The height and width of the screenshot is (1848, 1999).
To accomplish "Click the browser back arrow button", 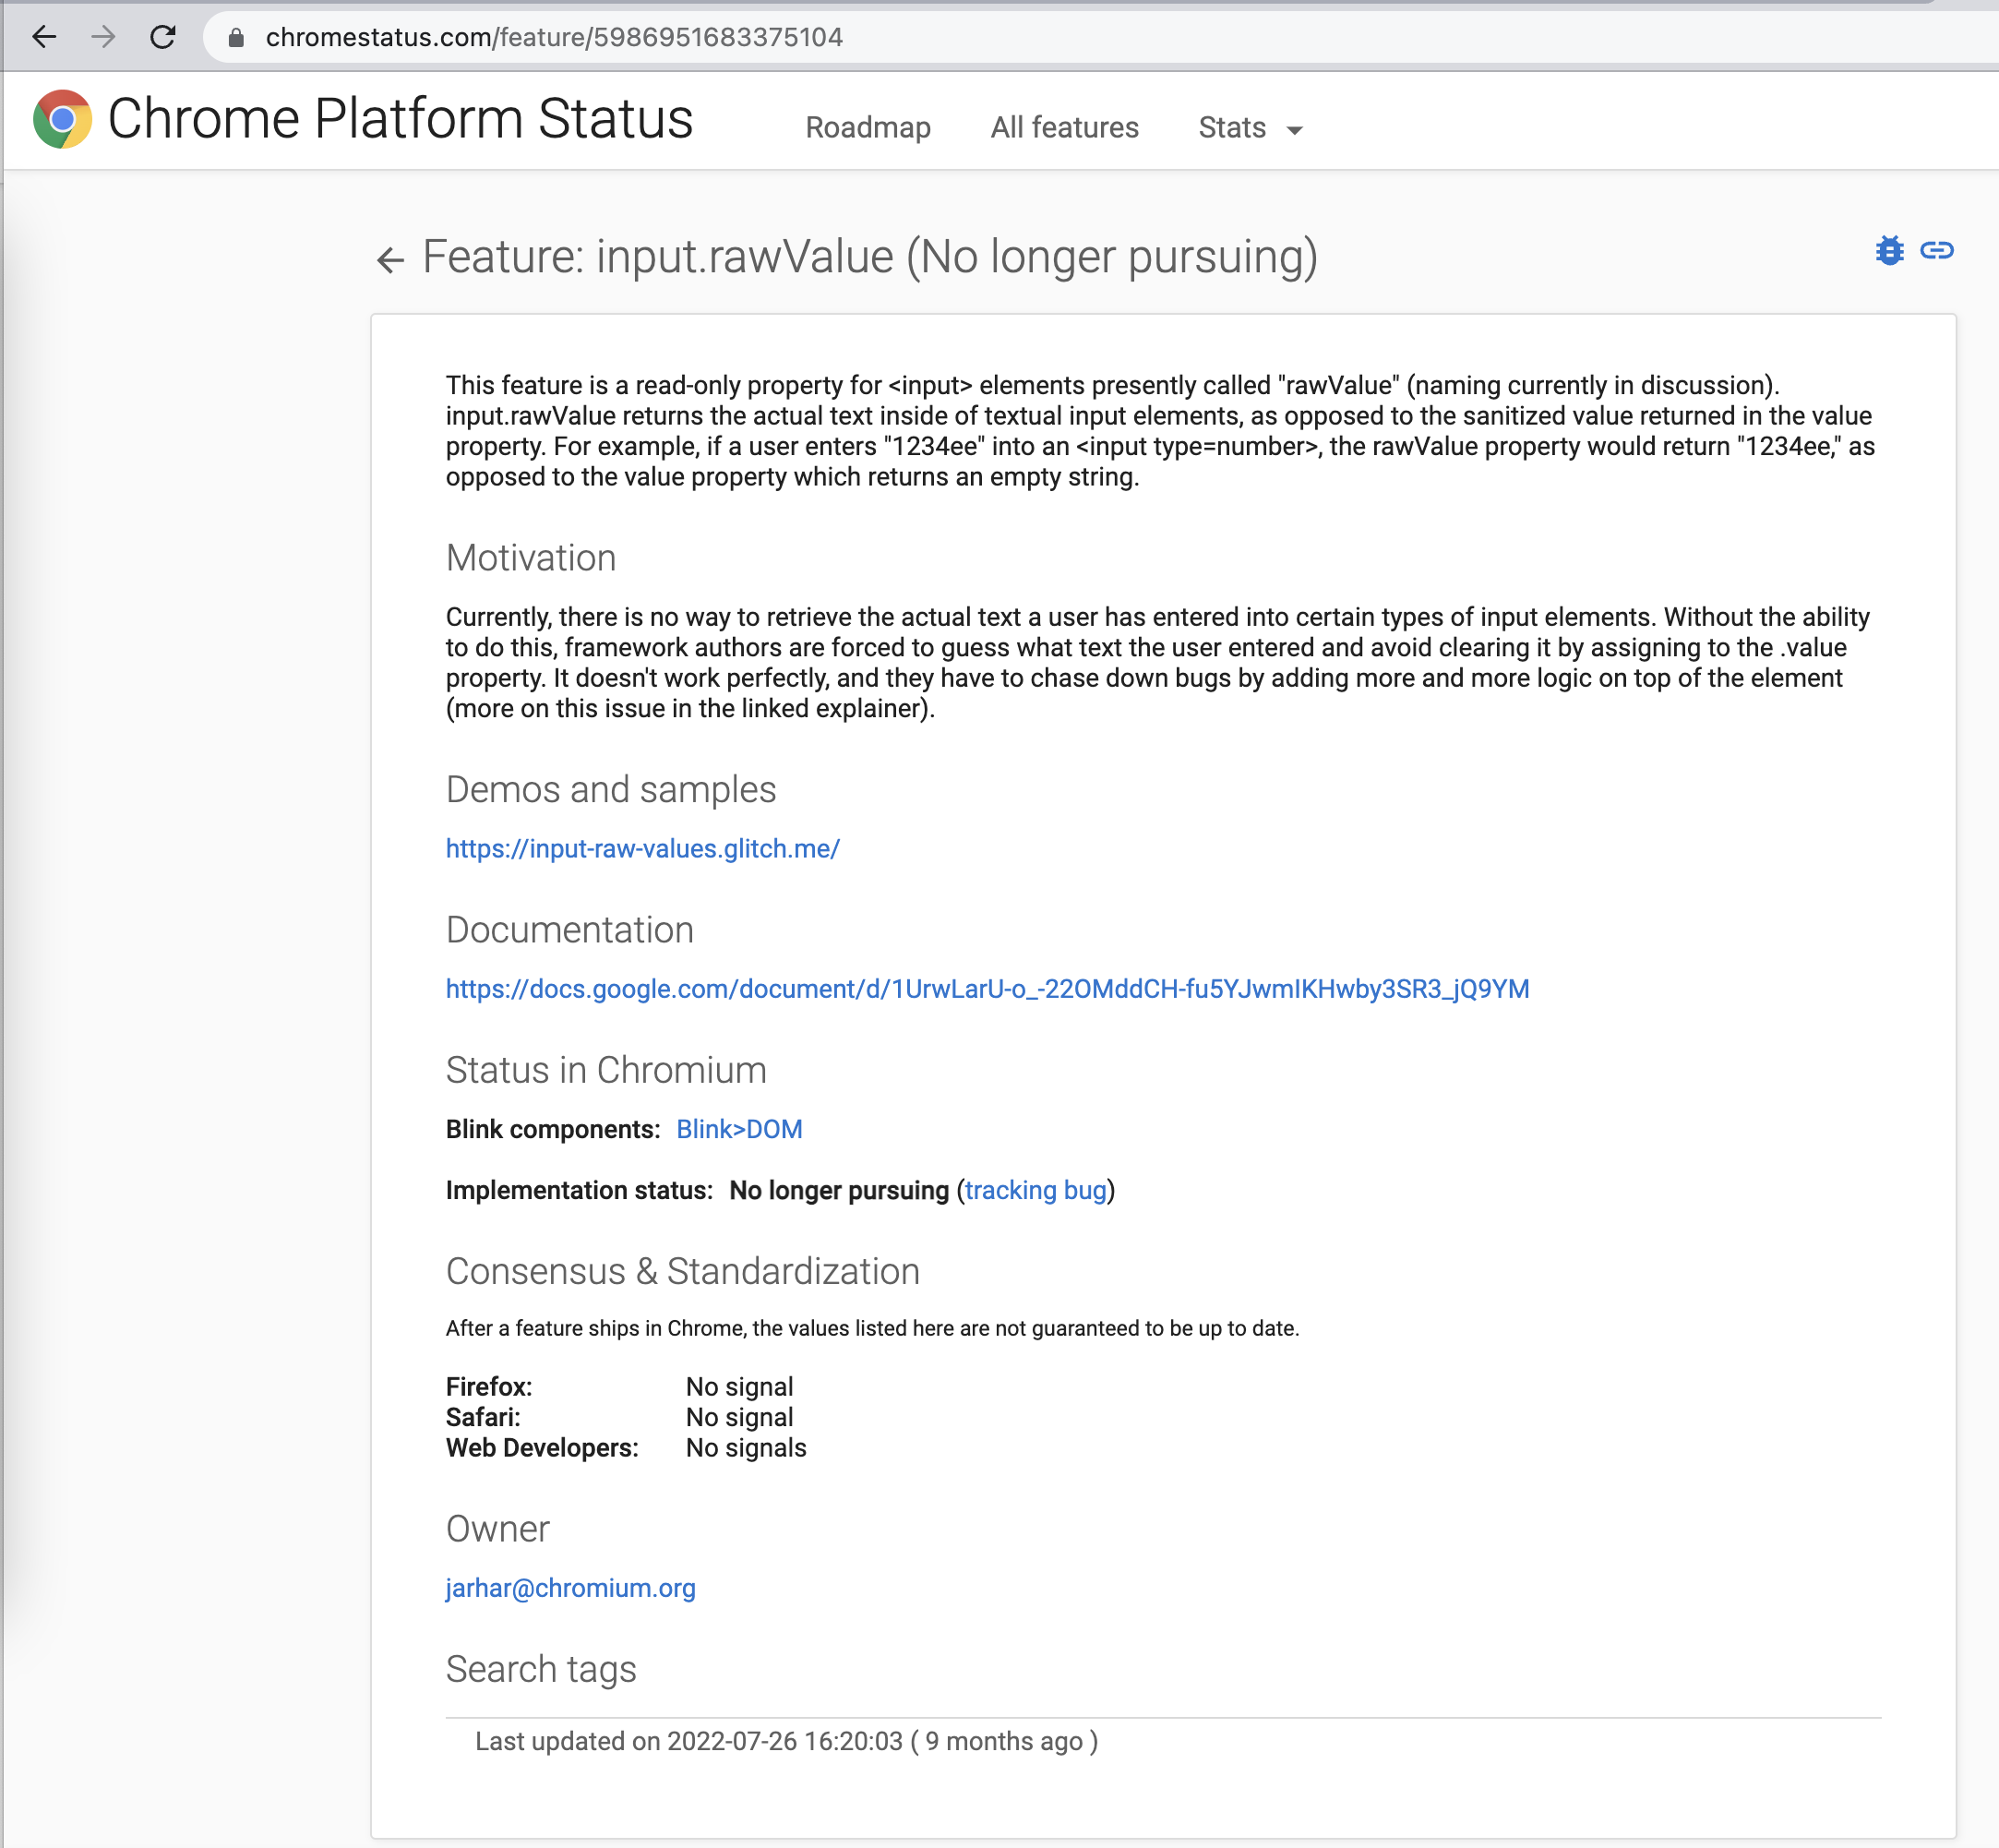I will 45,37.
